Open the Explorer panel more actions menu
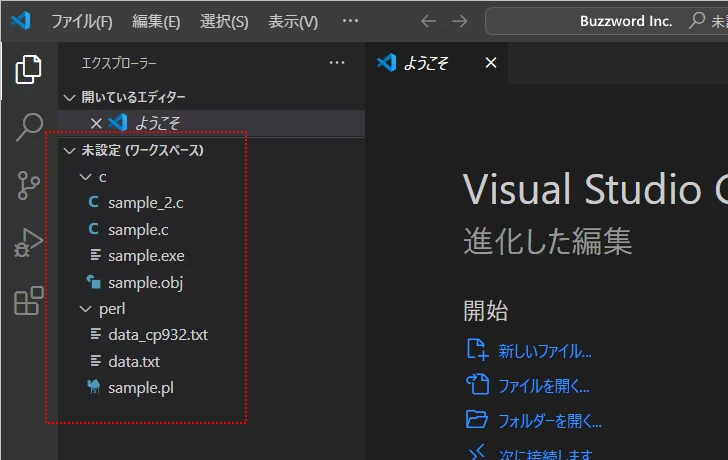Image resolution: width=728 pixels, height=460 pixels. click(x=337, y=63)
